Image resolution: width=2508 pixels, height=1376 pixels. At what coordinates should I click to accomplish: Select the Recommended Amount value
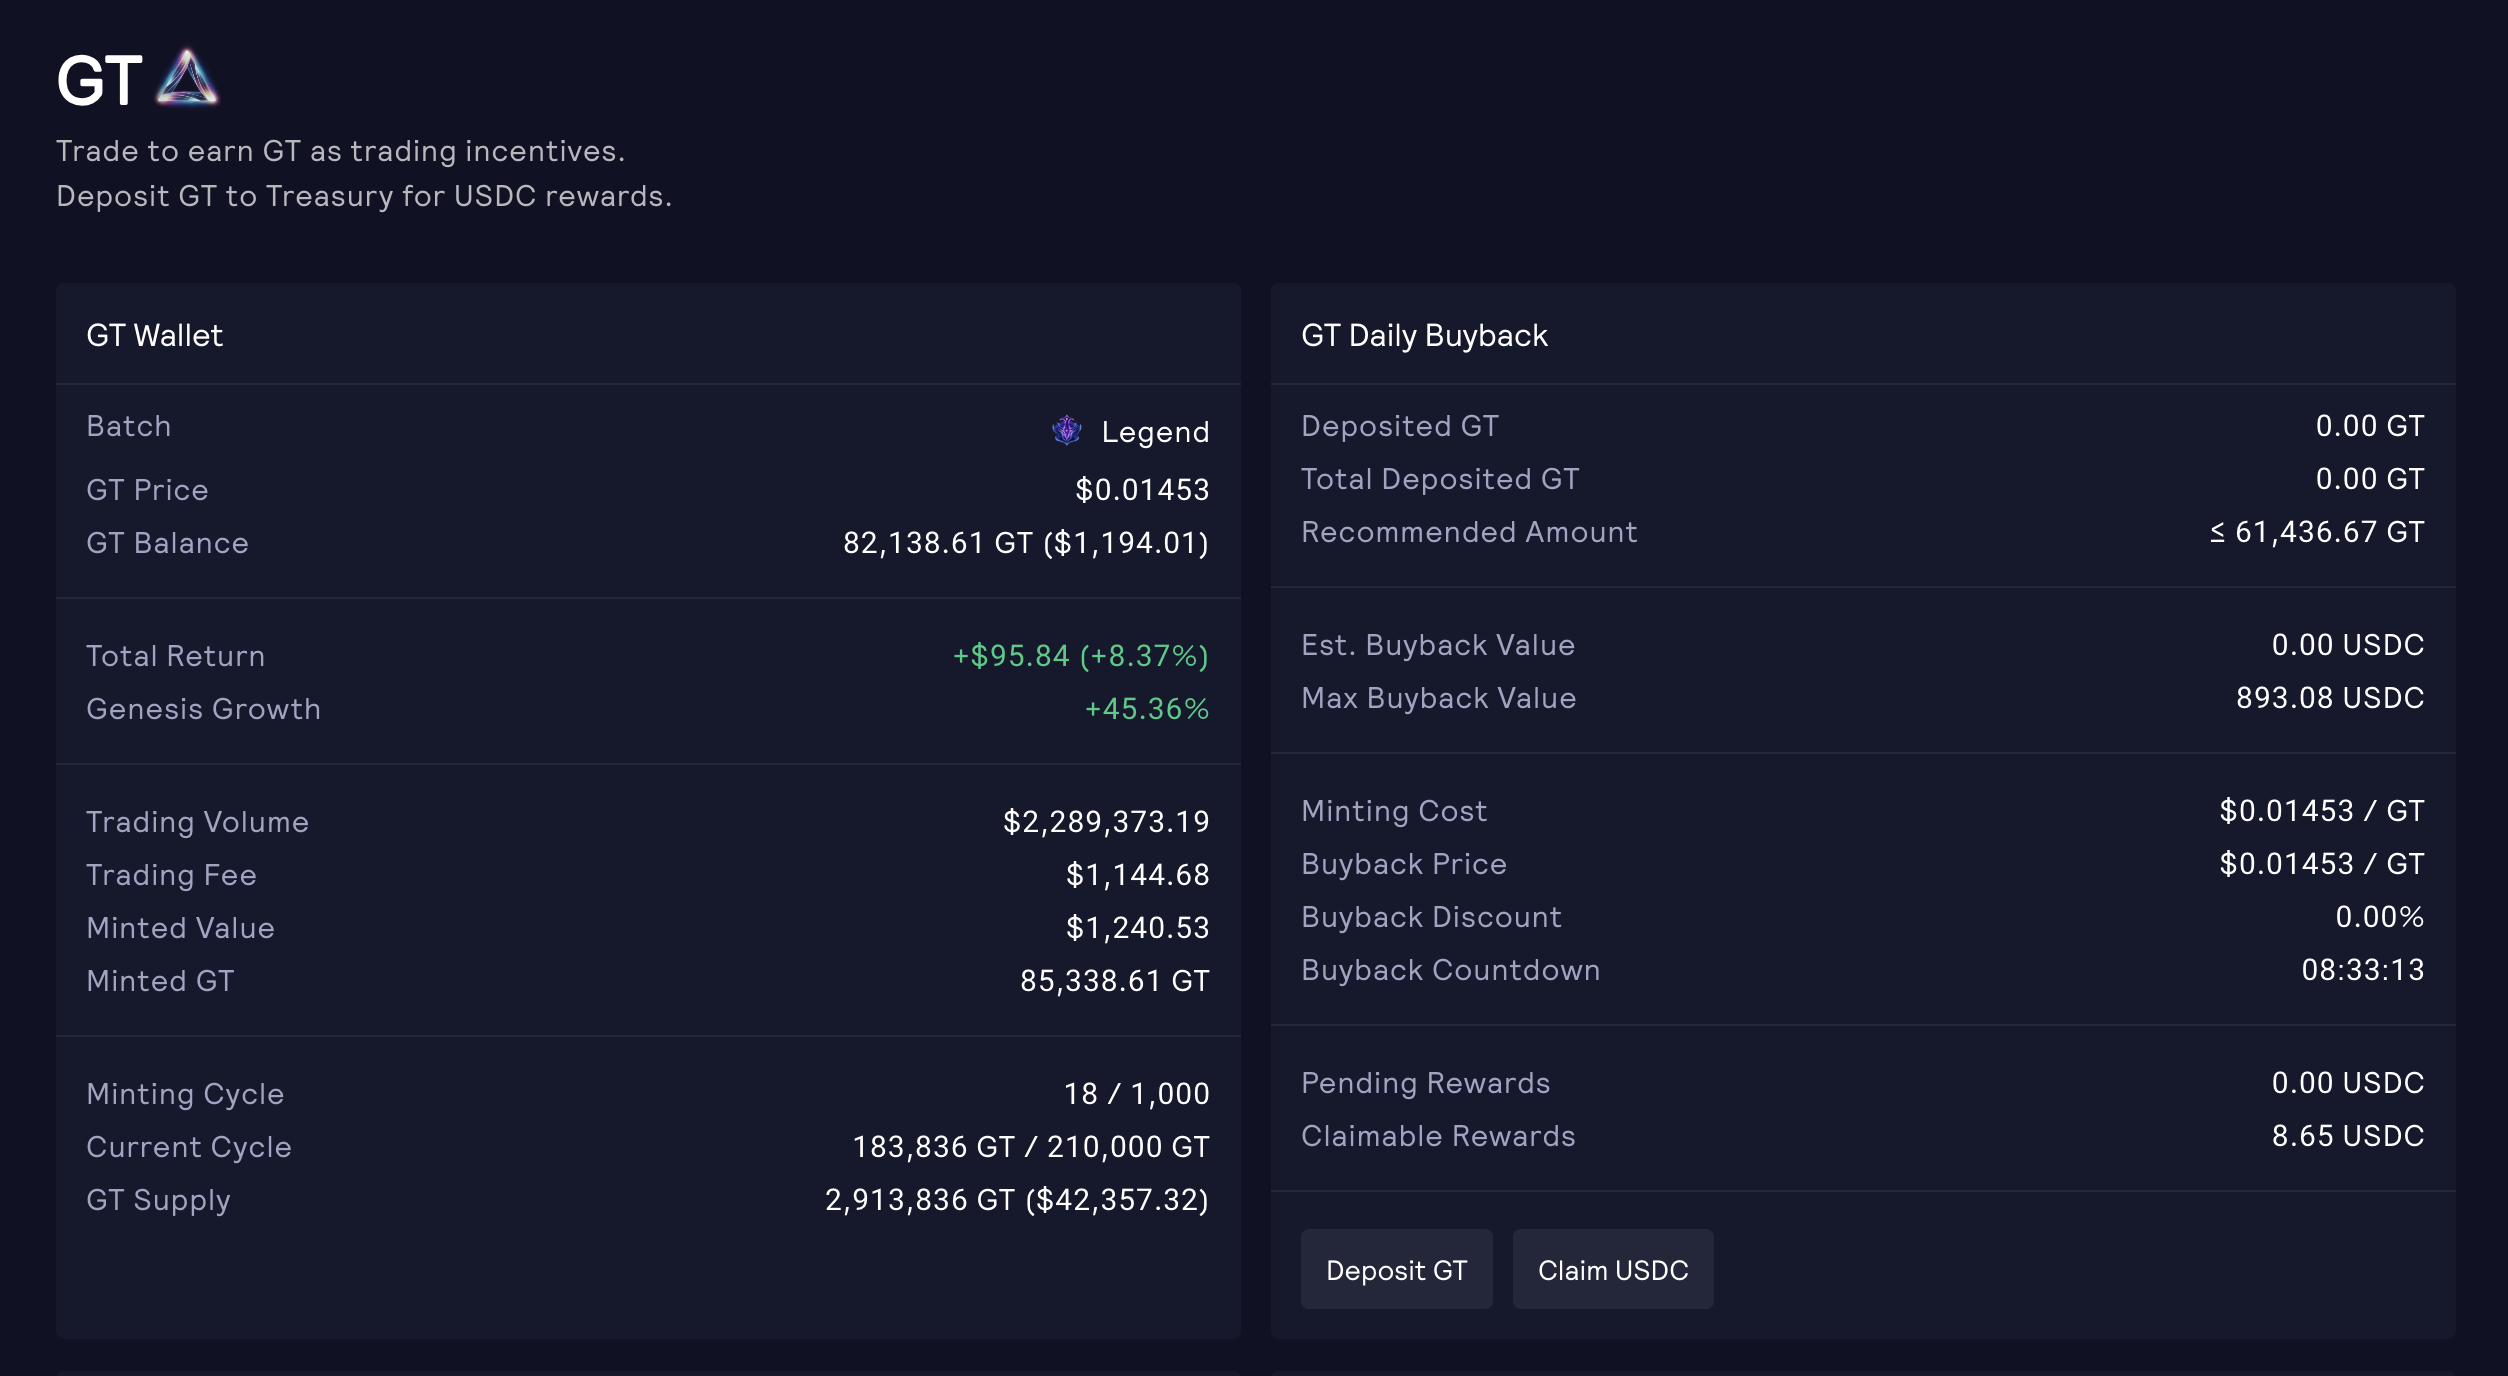click(x=2314, y=531)
